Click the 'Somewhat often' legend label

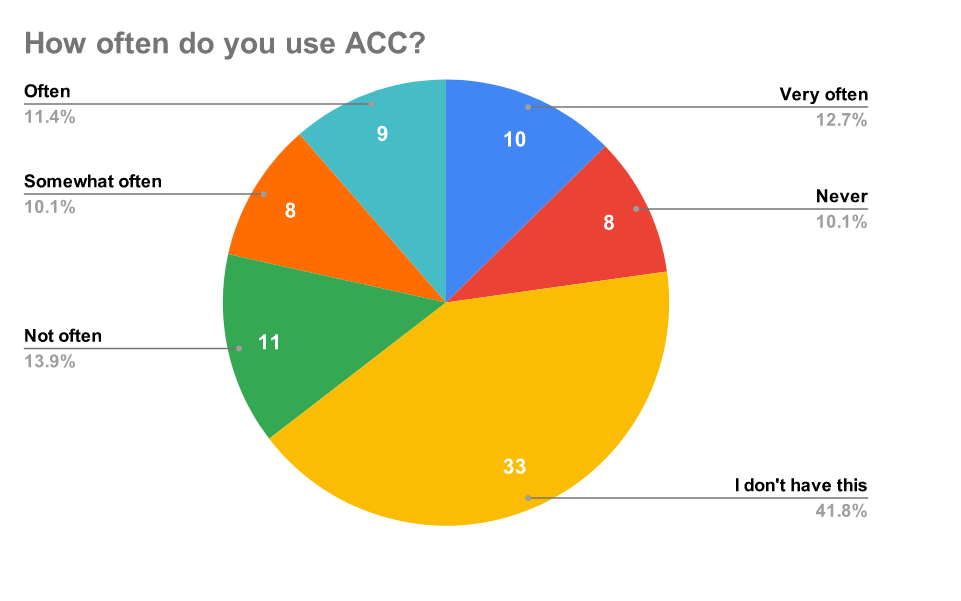(92, 181)
